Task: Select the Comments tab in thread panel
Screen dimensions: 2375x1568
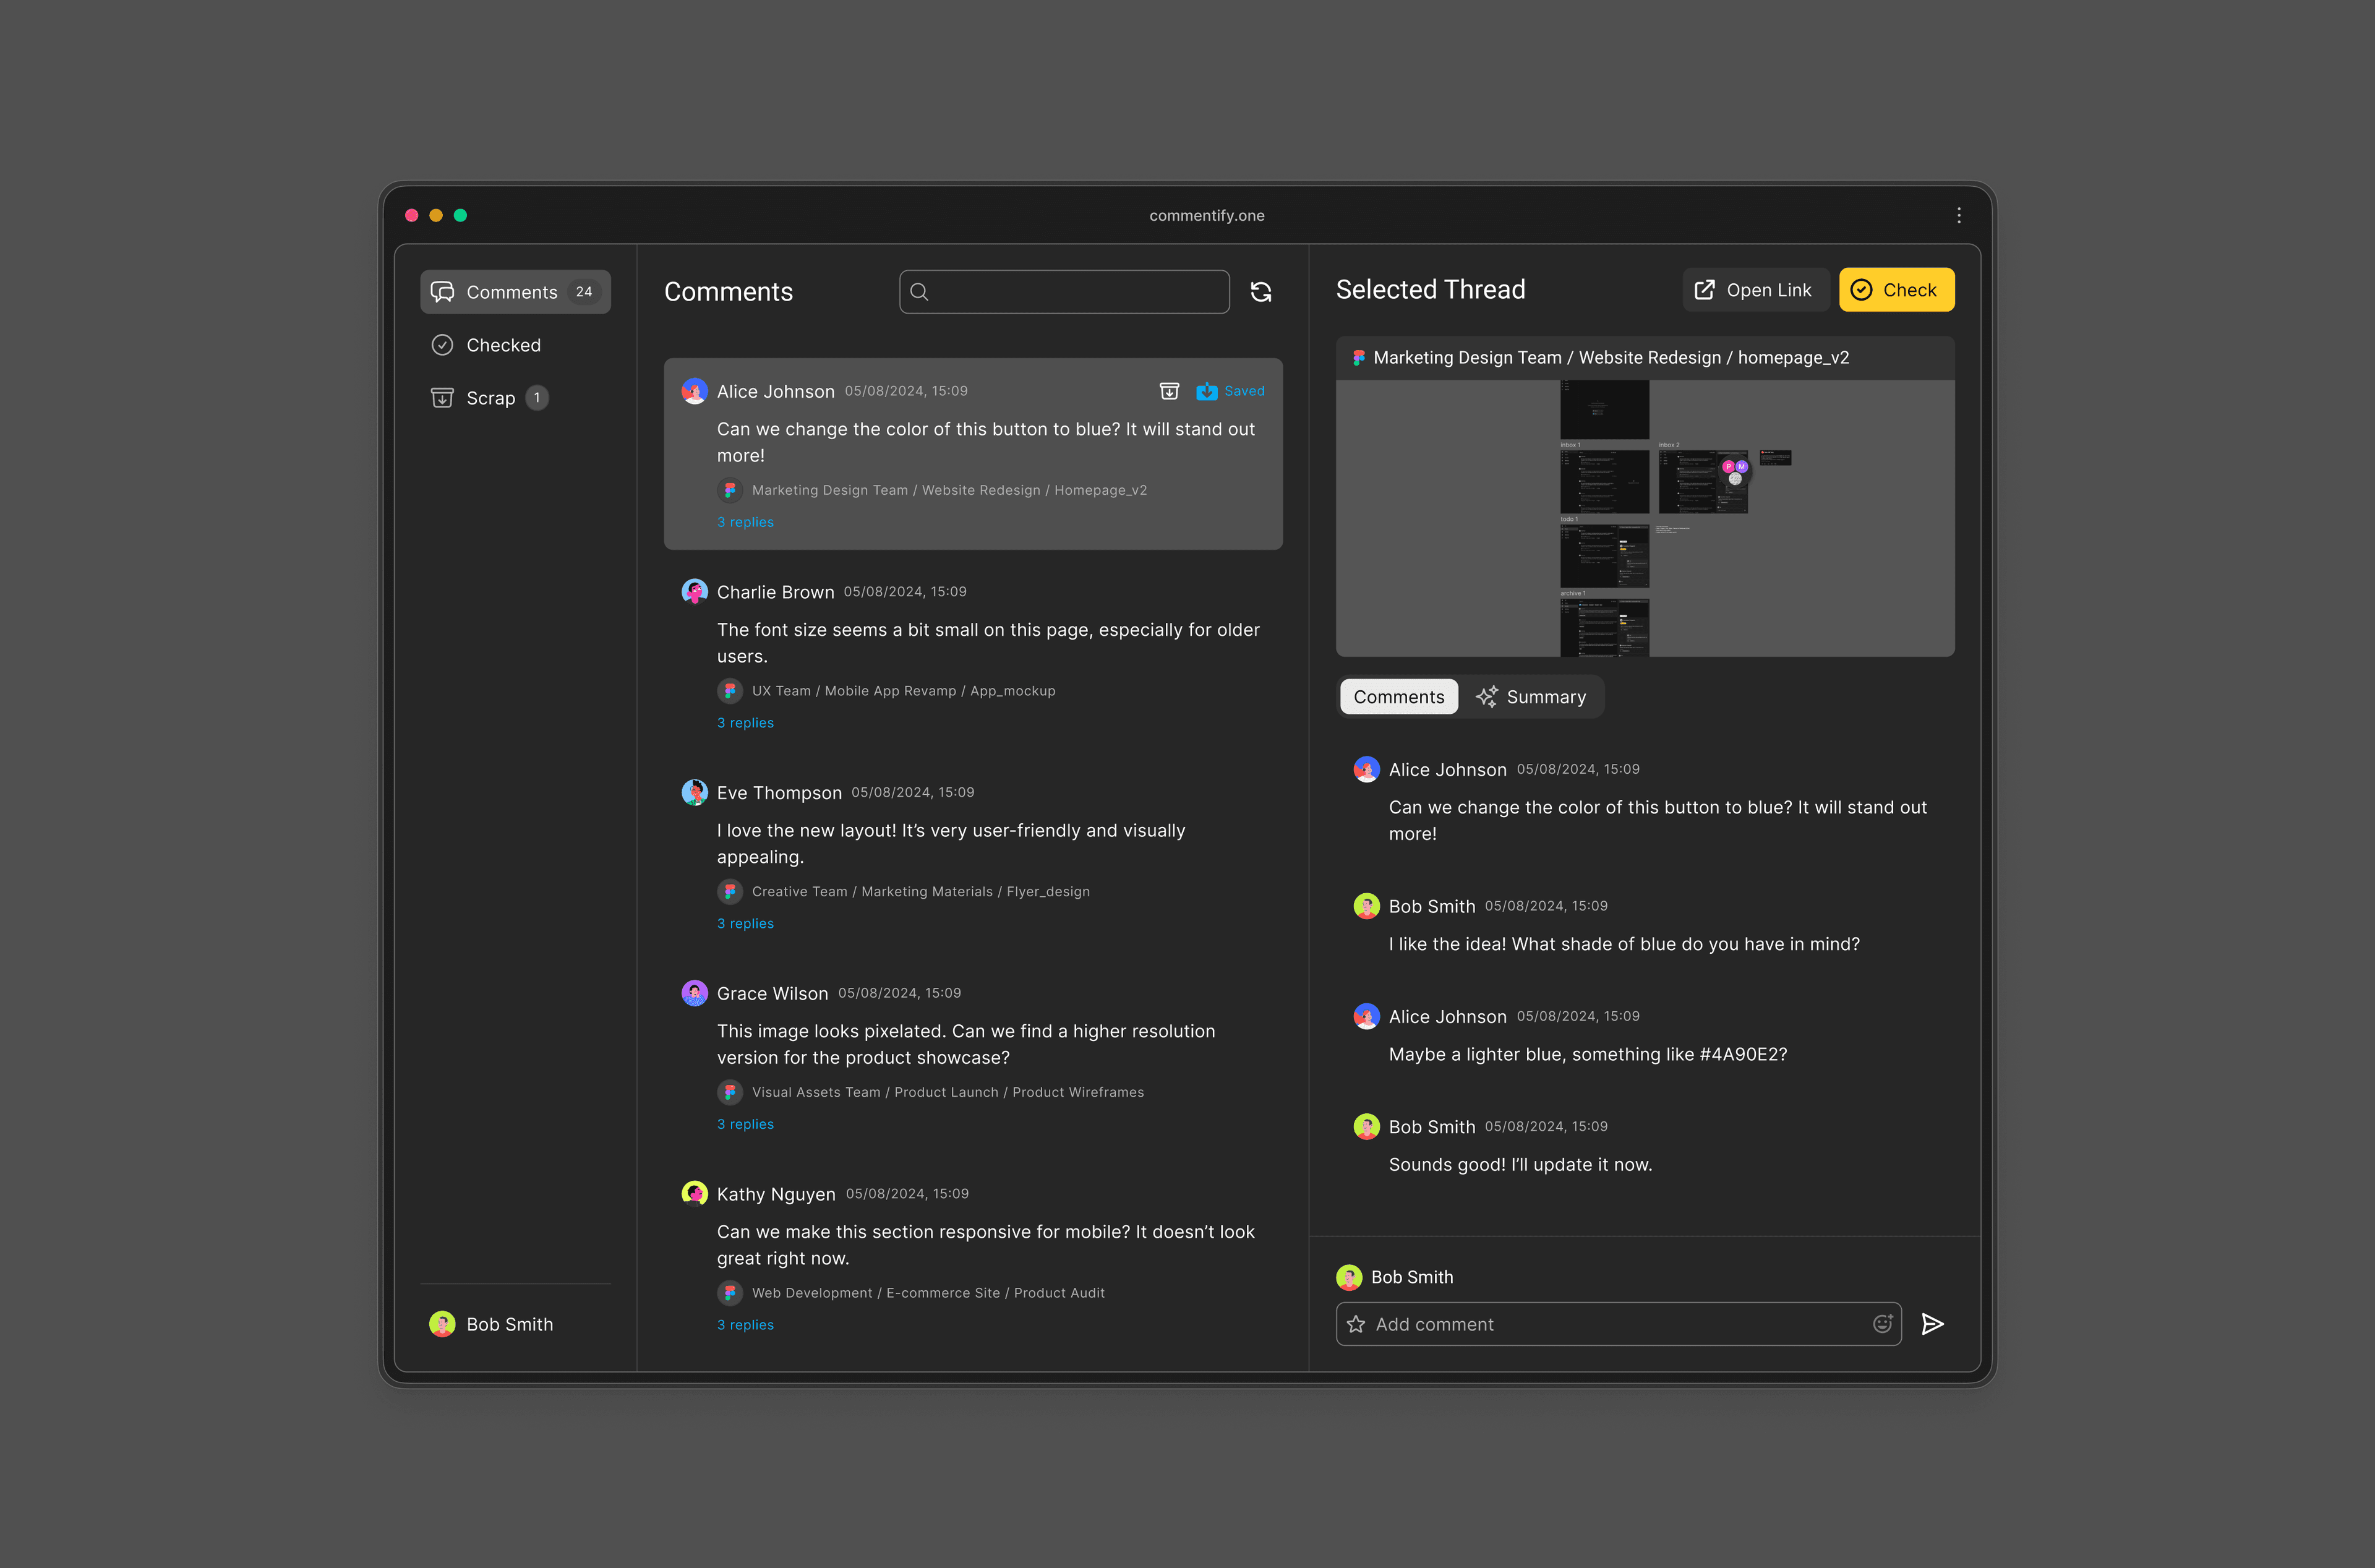Action: (1399, 697)
